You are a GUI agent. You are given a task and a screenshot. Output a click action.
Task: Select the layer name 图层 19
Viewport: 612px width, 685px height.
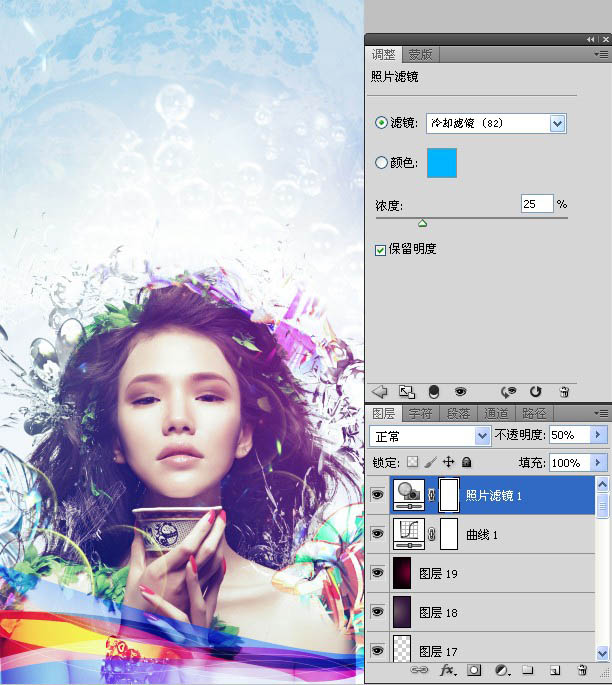click(438, 573)
